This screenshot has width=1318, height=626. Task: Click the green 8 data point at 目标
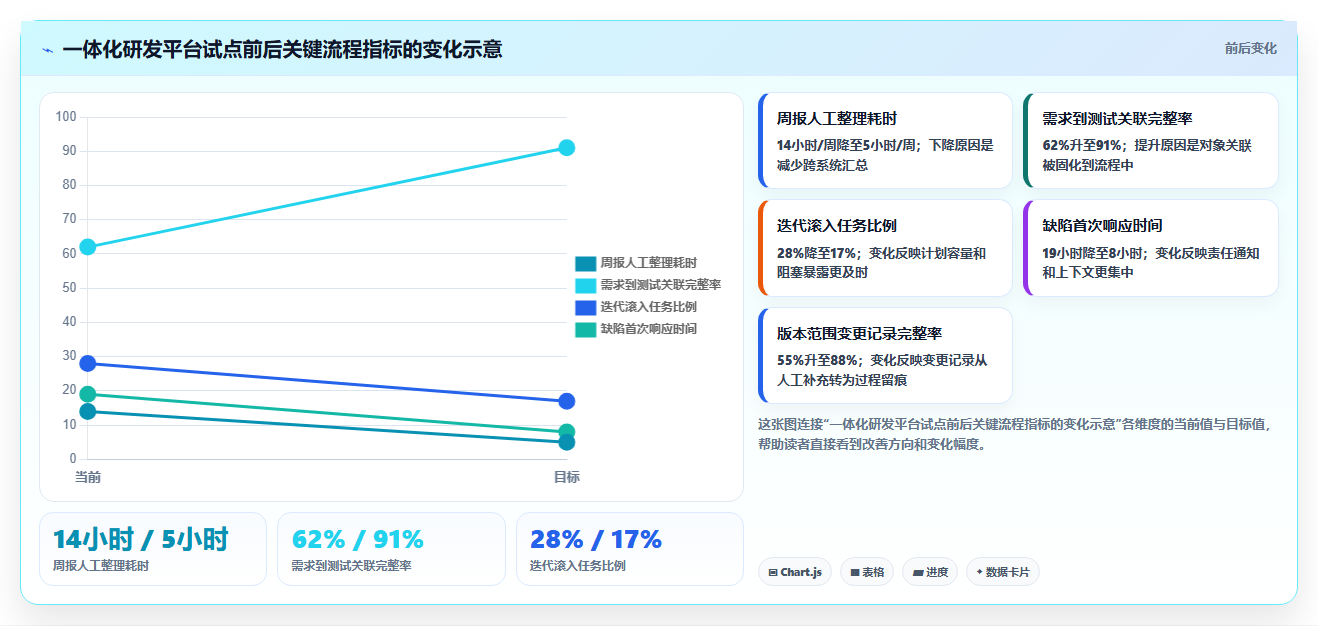566,432
